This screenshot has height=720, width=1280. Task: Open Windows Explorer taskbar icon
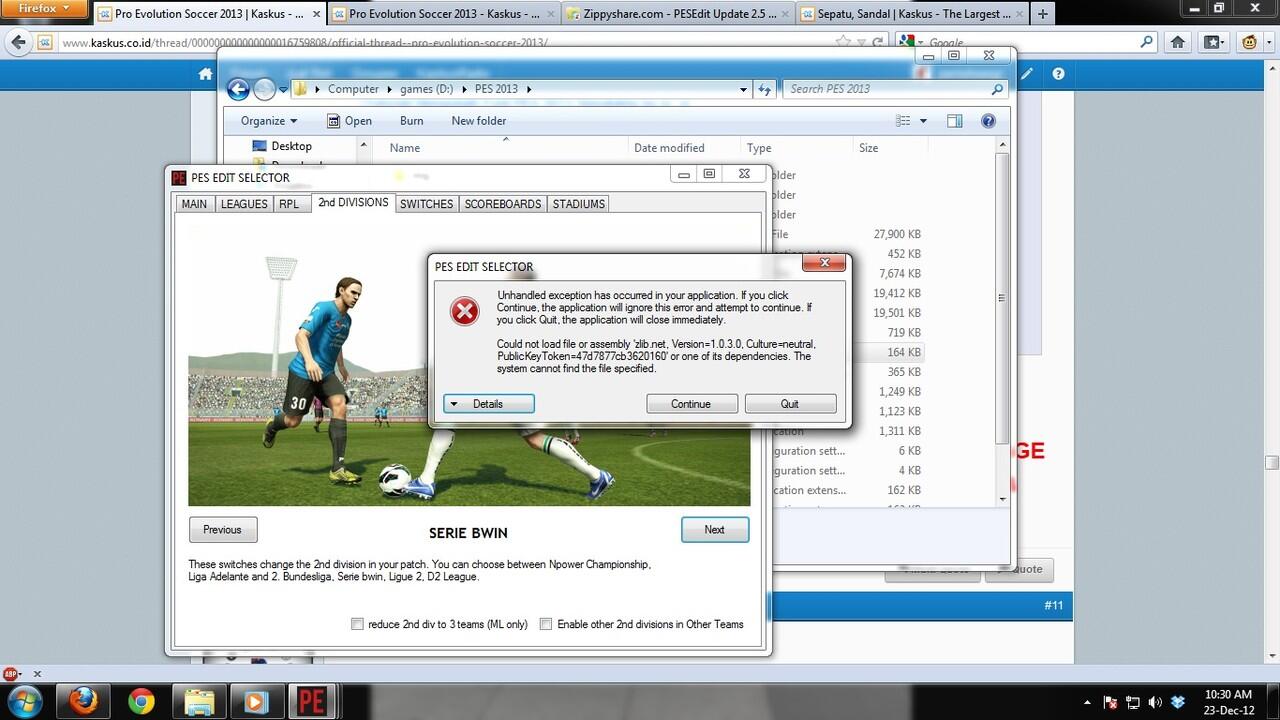click(199, 701)
